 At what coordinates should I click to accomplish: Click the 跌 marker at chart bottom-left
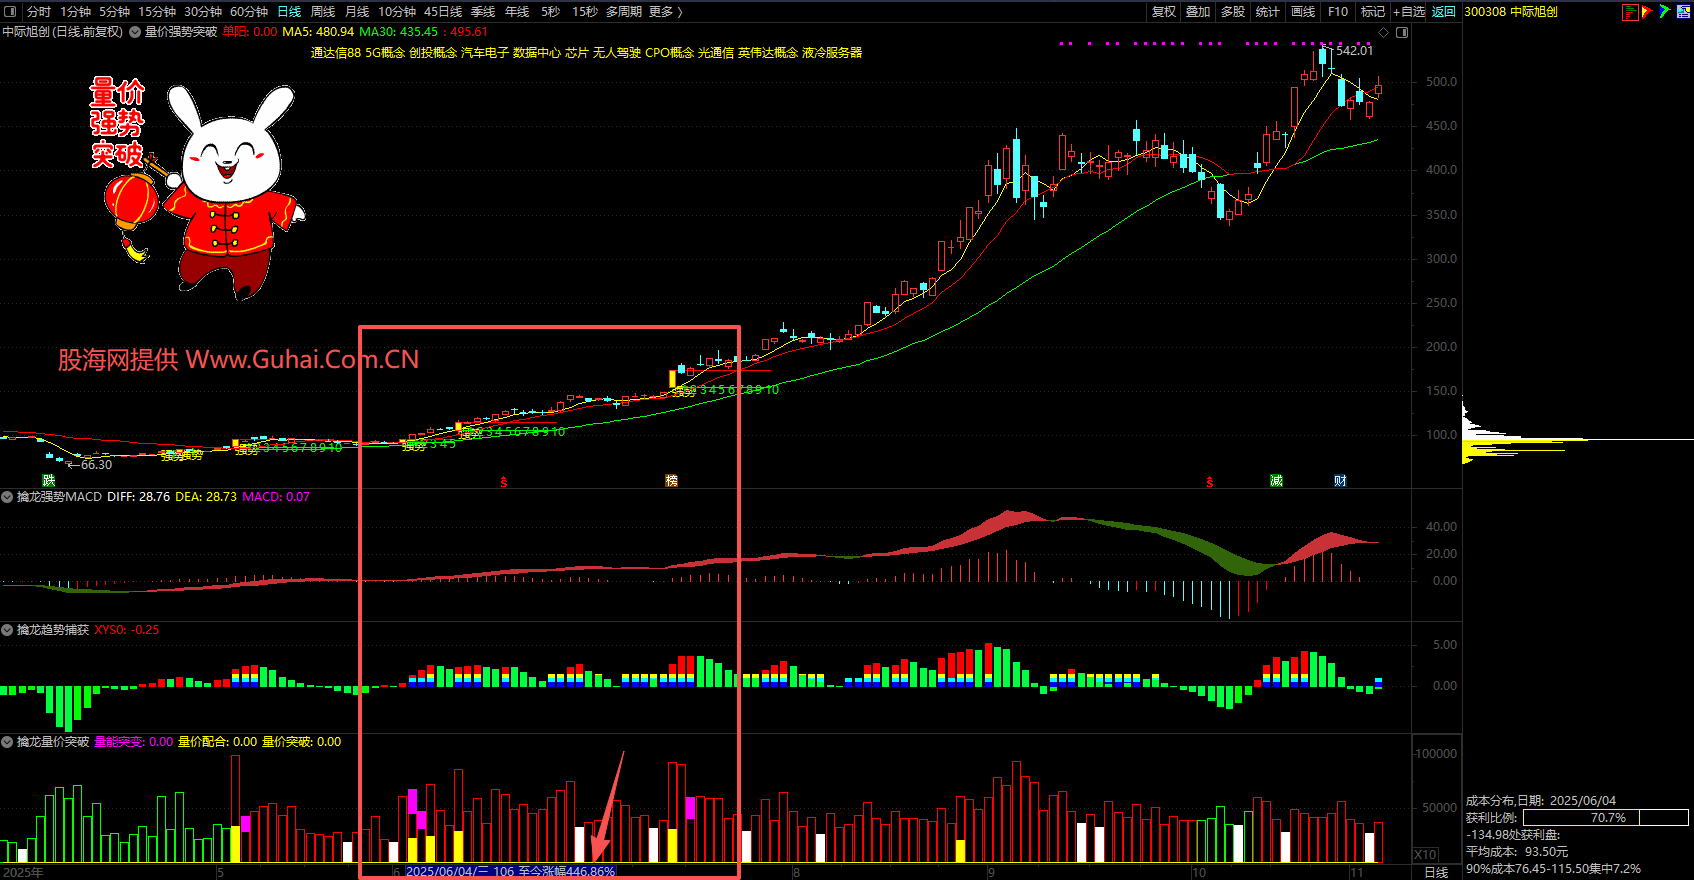tap(48, 481)
